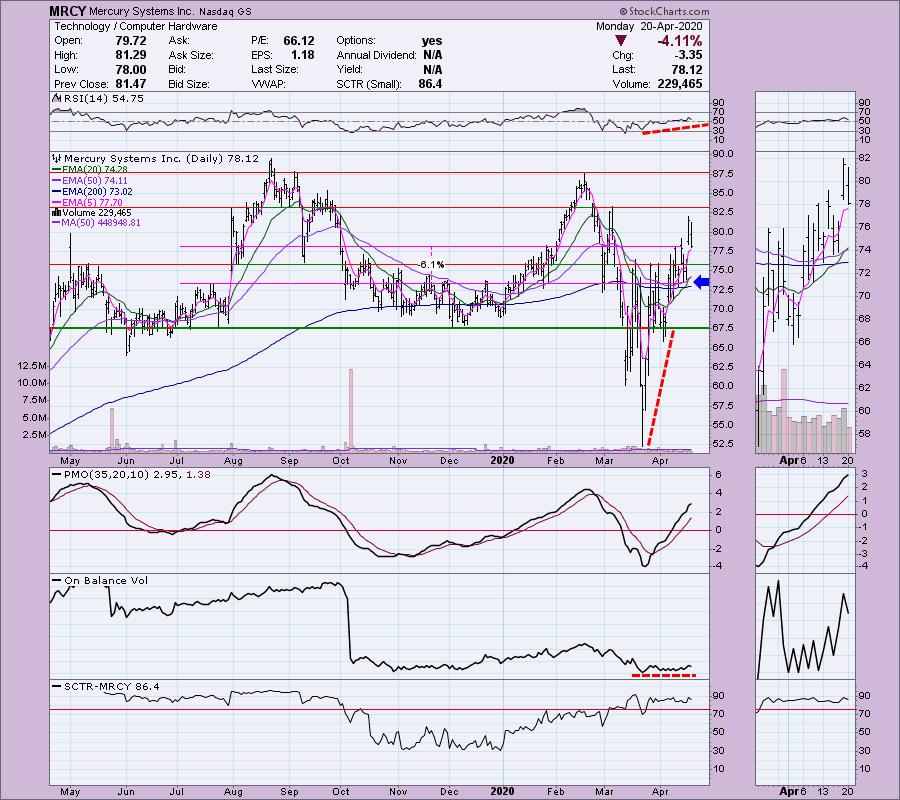Click the 'Technology / Computer Hardware' sector label

135,26
